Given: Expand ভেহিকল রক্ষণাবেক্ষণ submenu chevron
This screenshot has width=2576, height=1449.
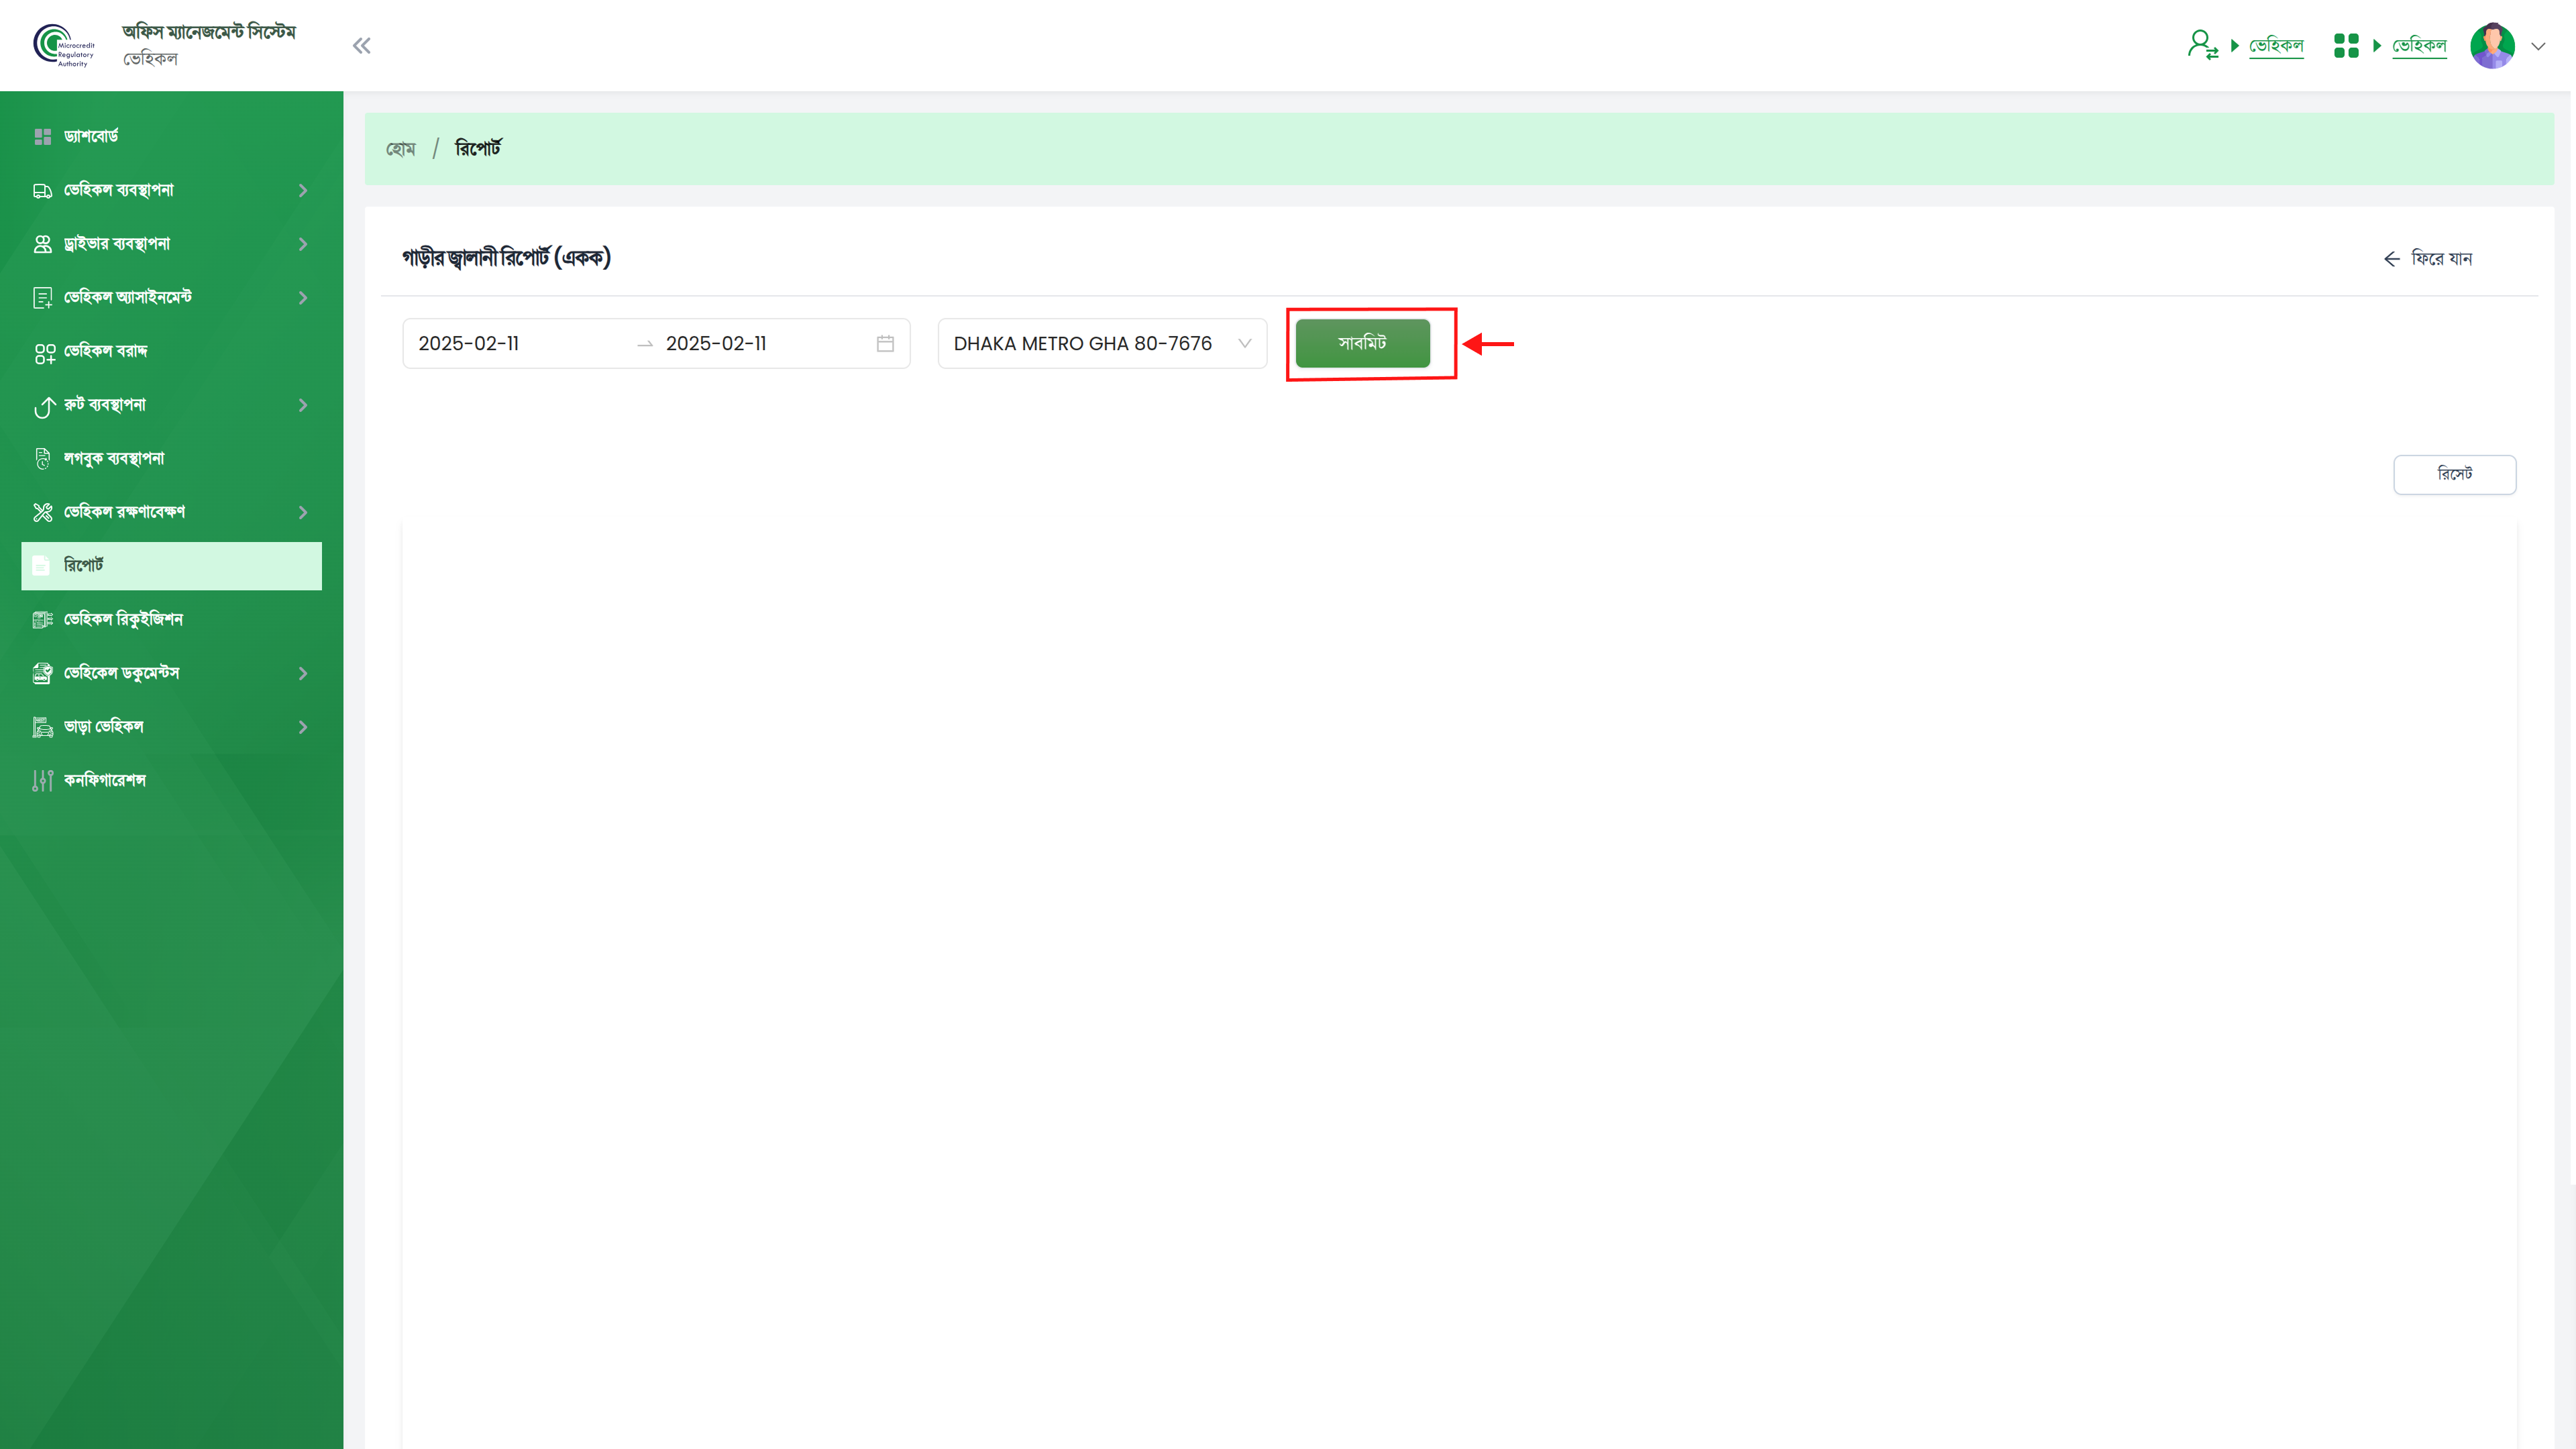Looking at the screenshot, I should tap(303, 512).
